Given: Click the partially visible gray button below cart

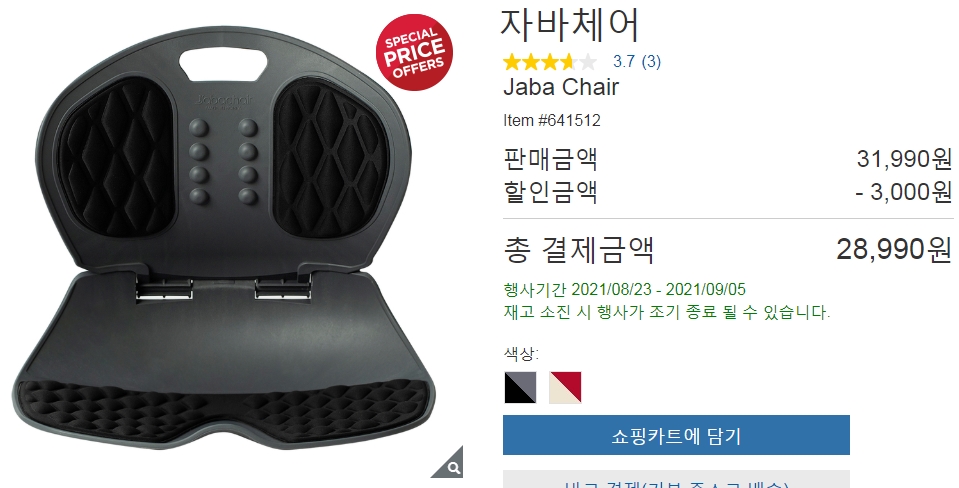Looking at the screenshot, I should tap(676, 479).
